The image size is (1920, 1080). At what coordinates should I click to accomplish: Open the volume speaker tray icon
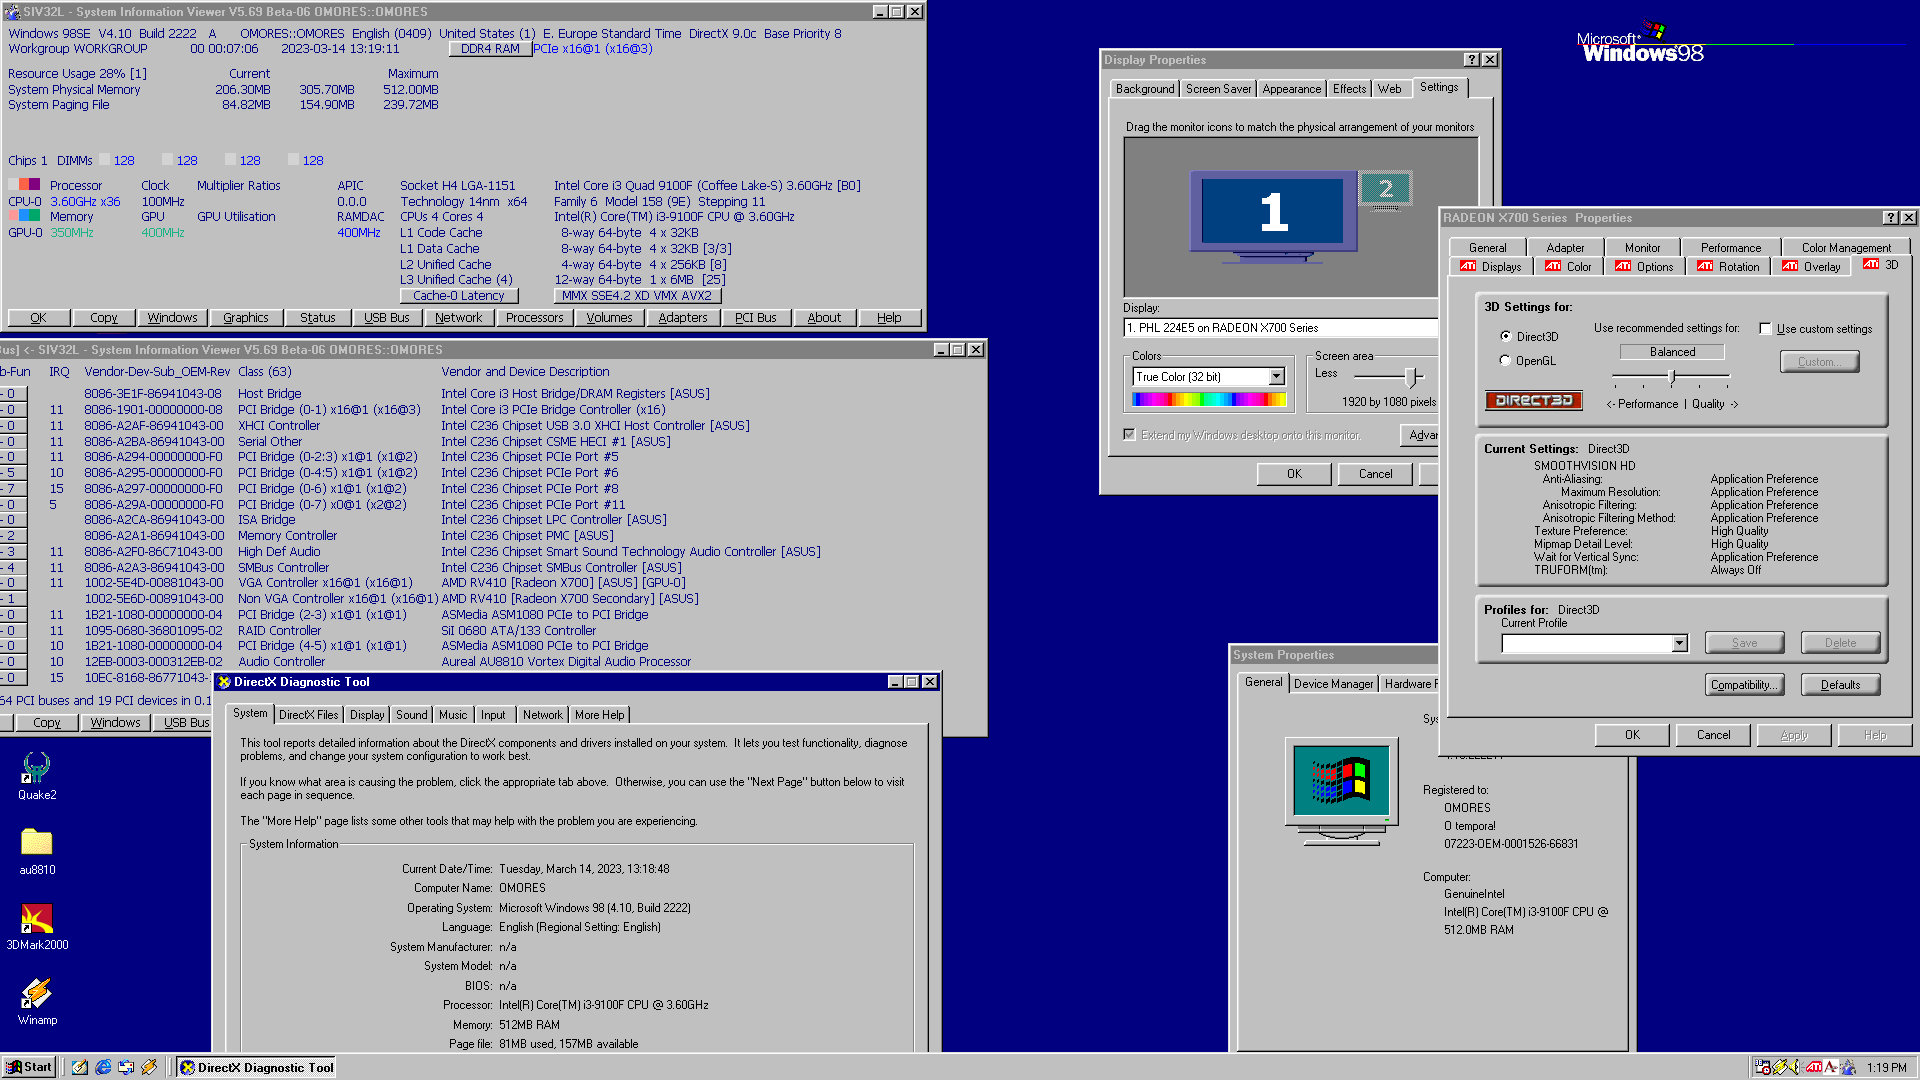click(x=1796, y=1067)
